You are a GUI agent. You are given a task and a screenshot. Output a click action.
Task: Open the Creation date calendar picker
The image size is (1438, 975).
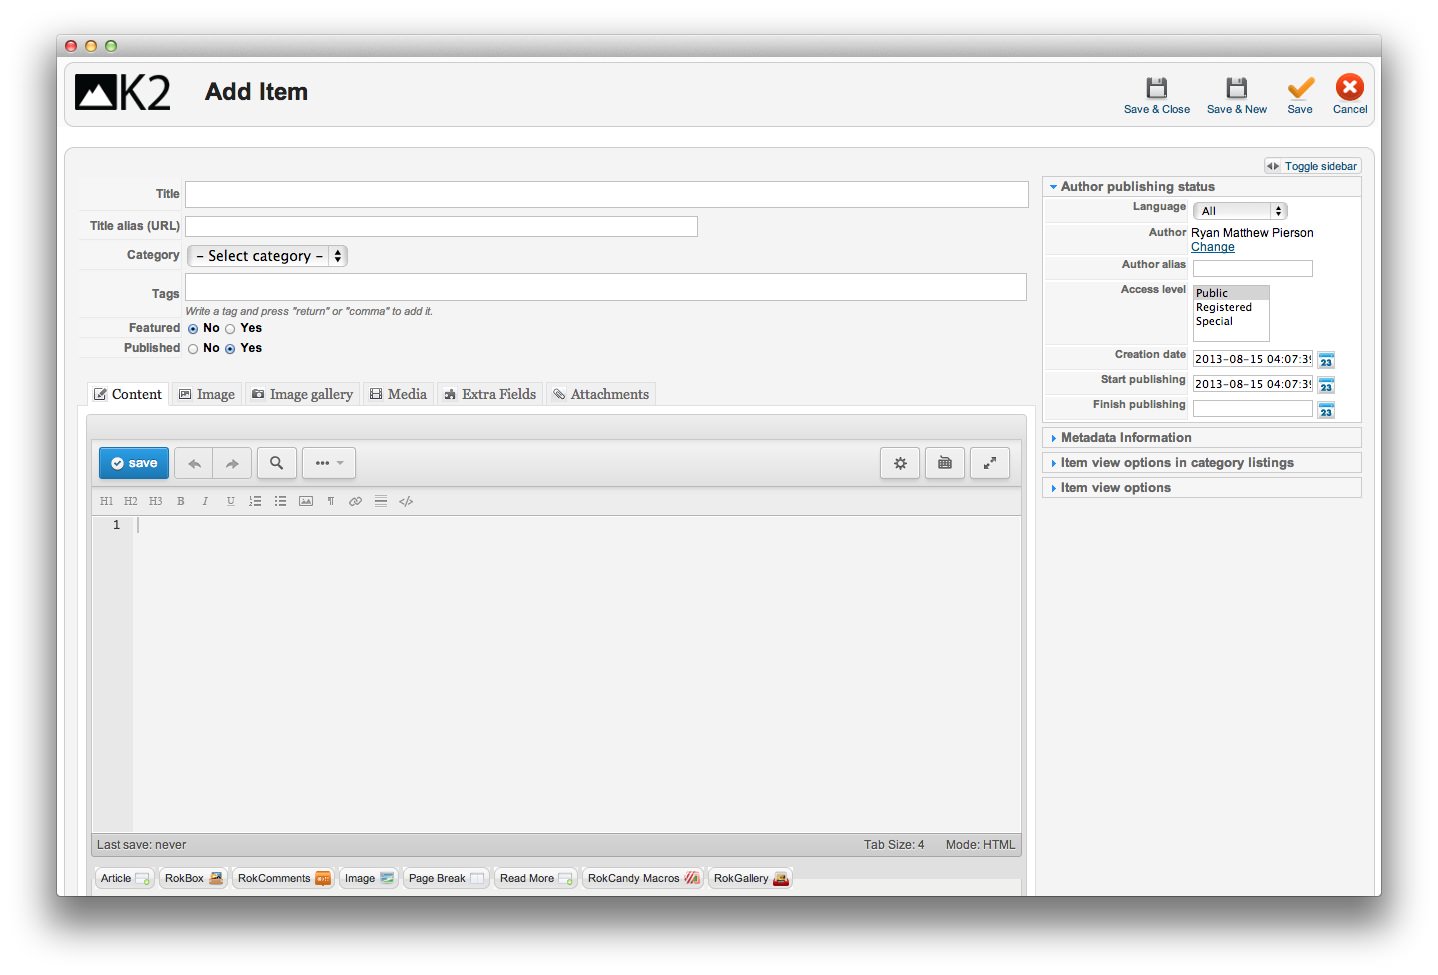(x=1326, y=360)
